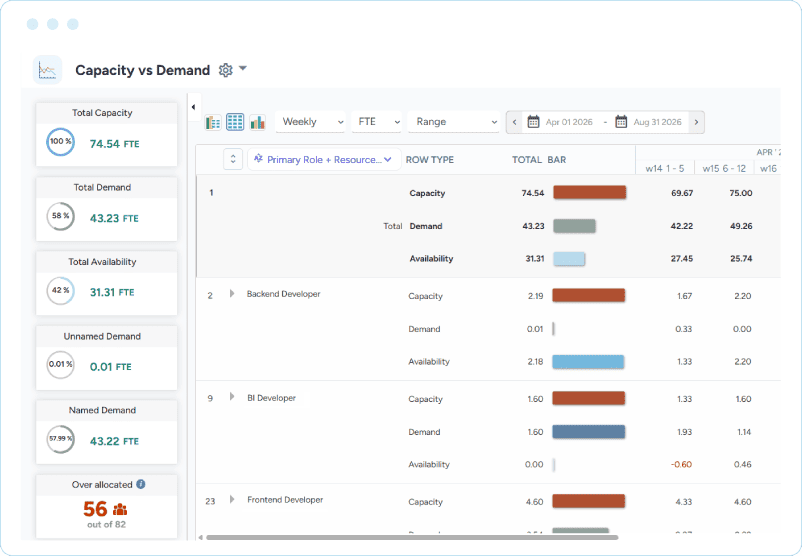Click the over allocated people icon
Image resolution: width=802 pixels, height=556 pixels.
tap(120, 509)
